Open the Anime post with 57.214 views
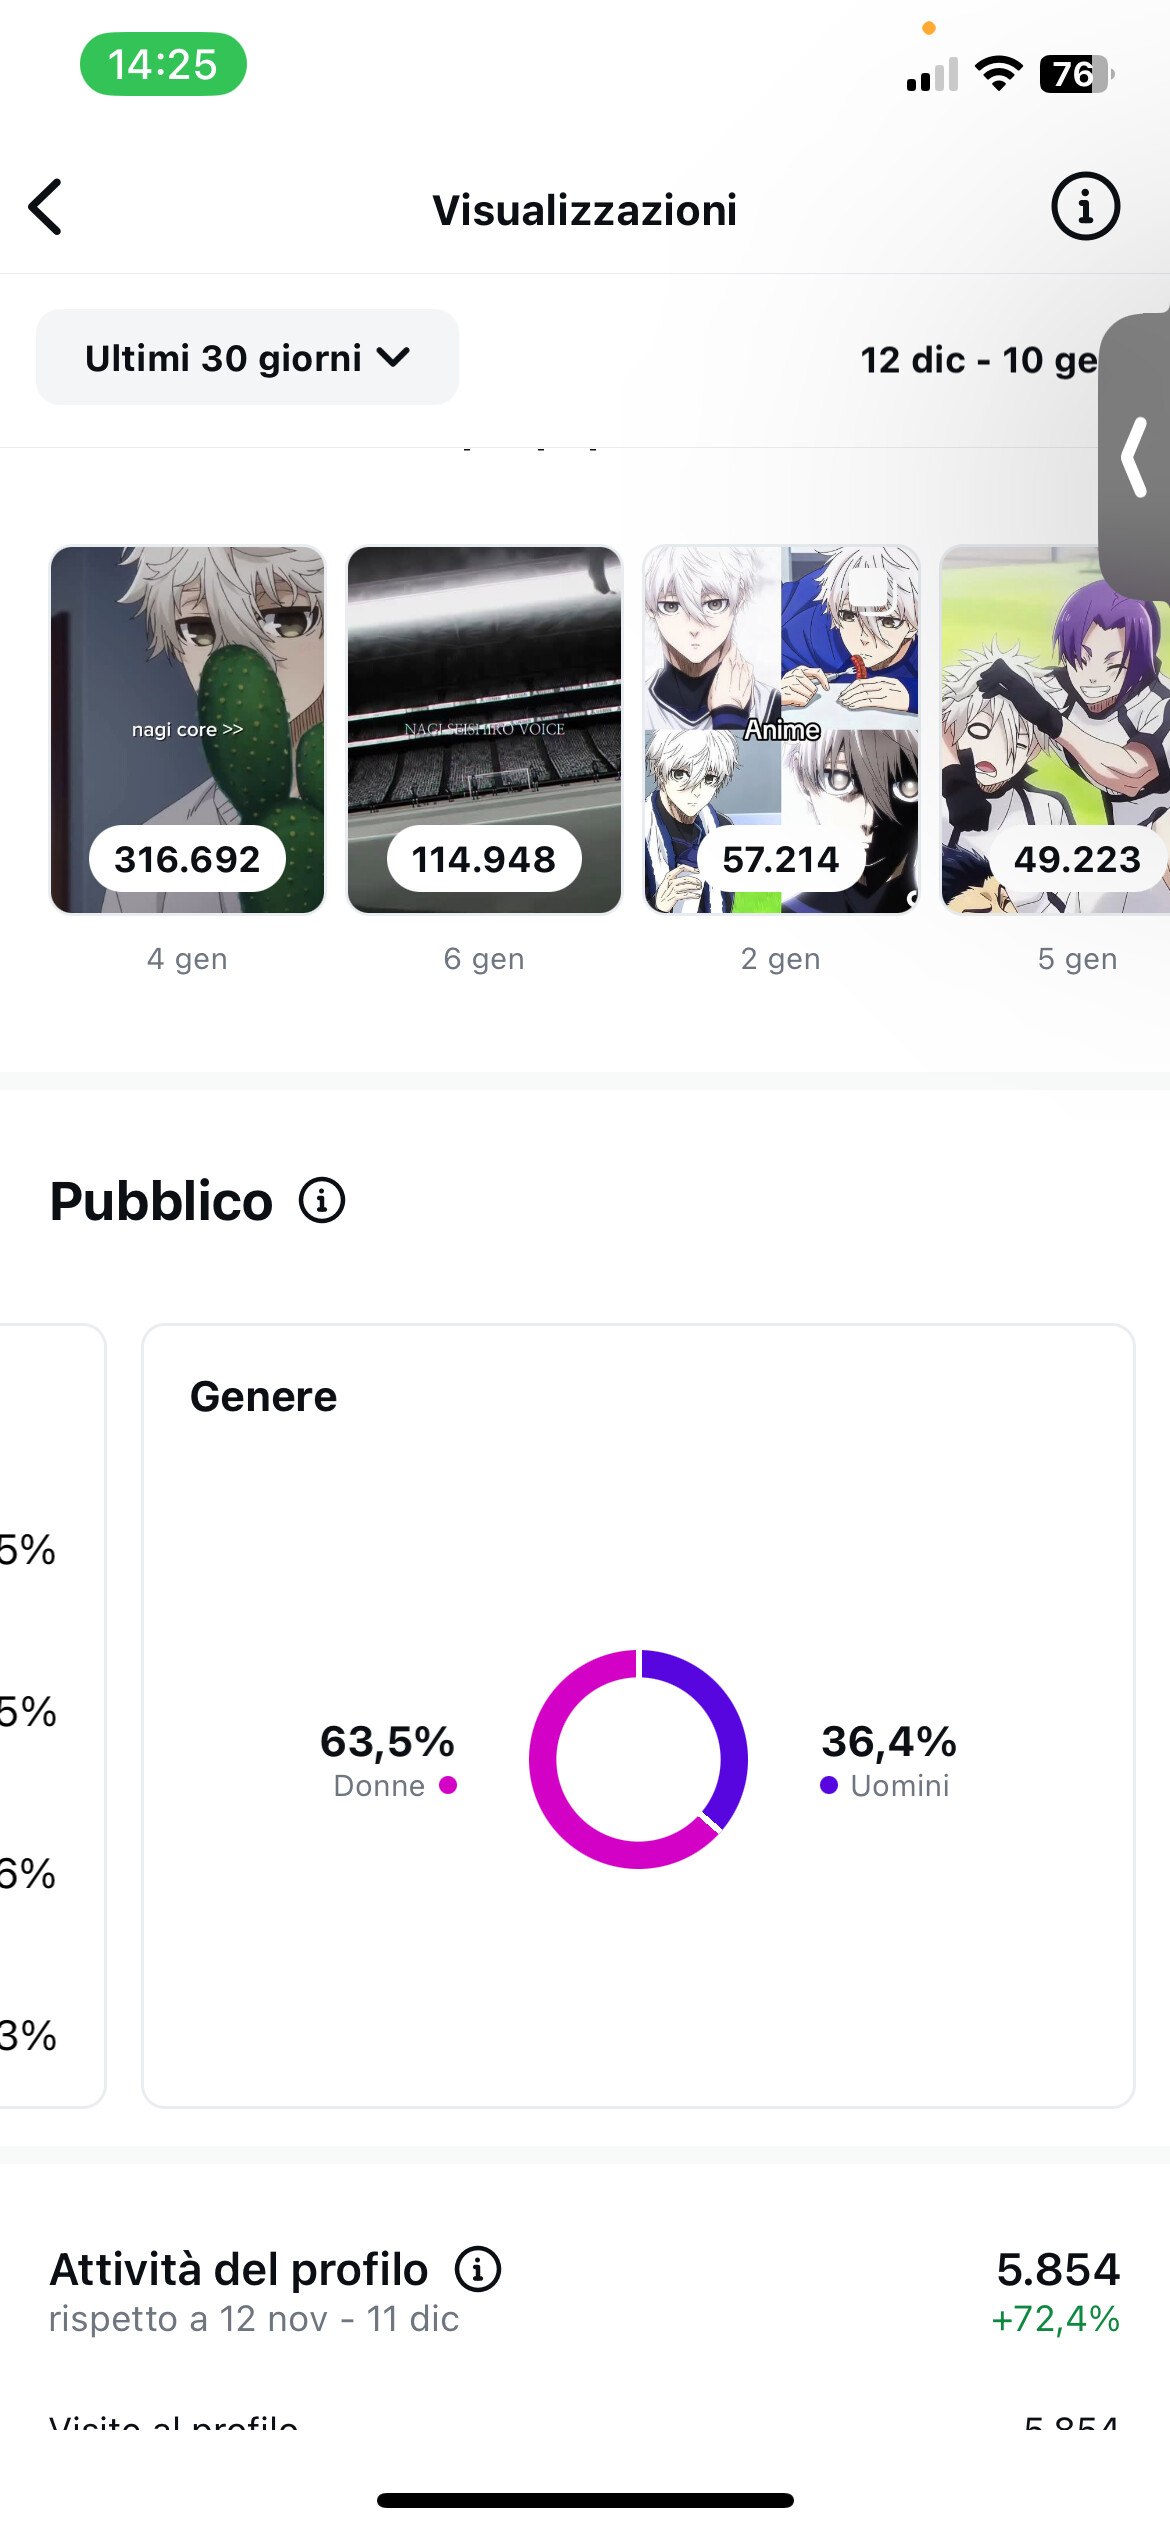Viewport: 1170px width, 2532px height. click(x=781, y=730)
